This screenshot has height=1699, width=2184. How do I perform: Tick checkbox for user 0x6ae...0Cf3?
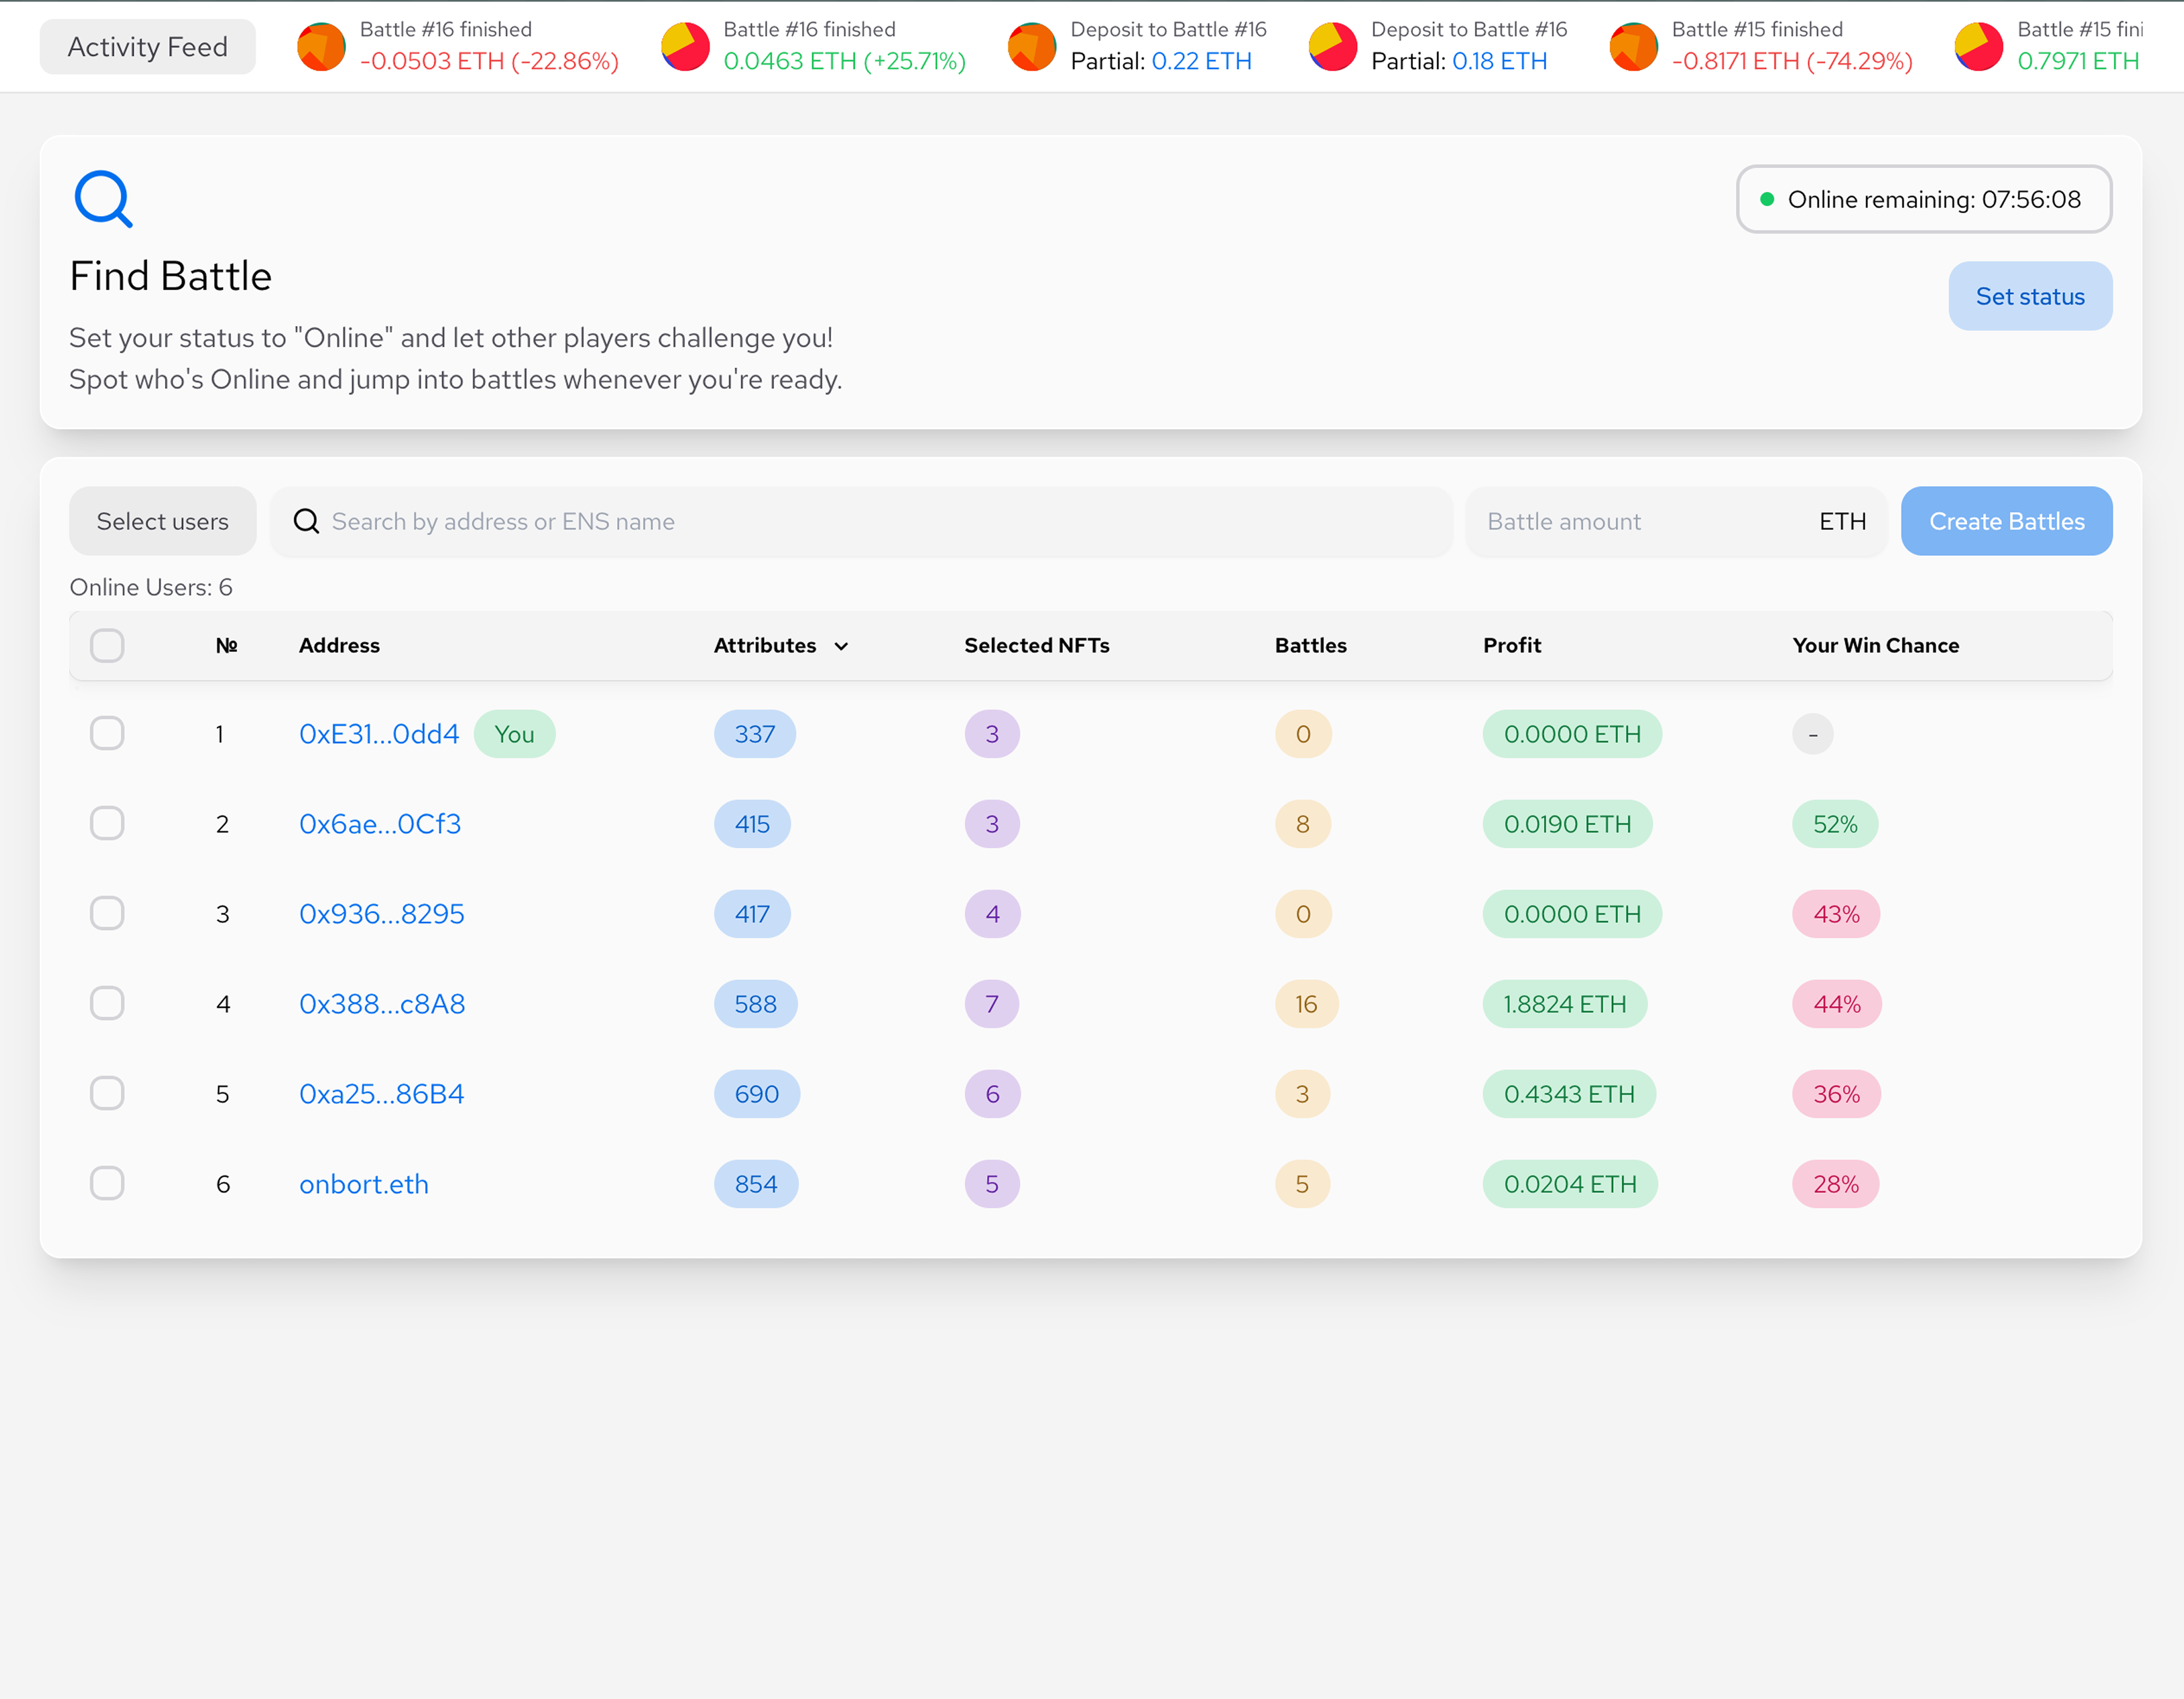click(107, 823)
